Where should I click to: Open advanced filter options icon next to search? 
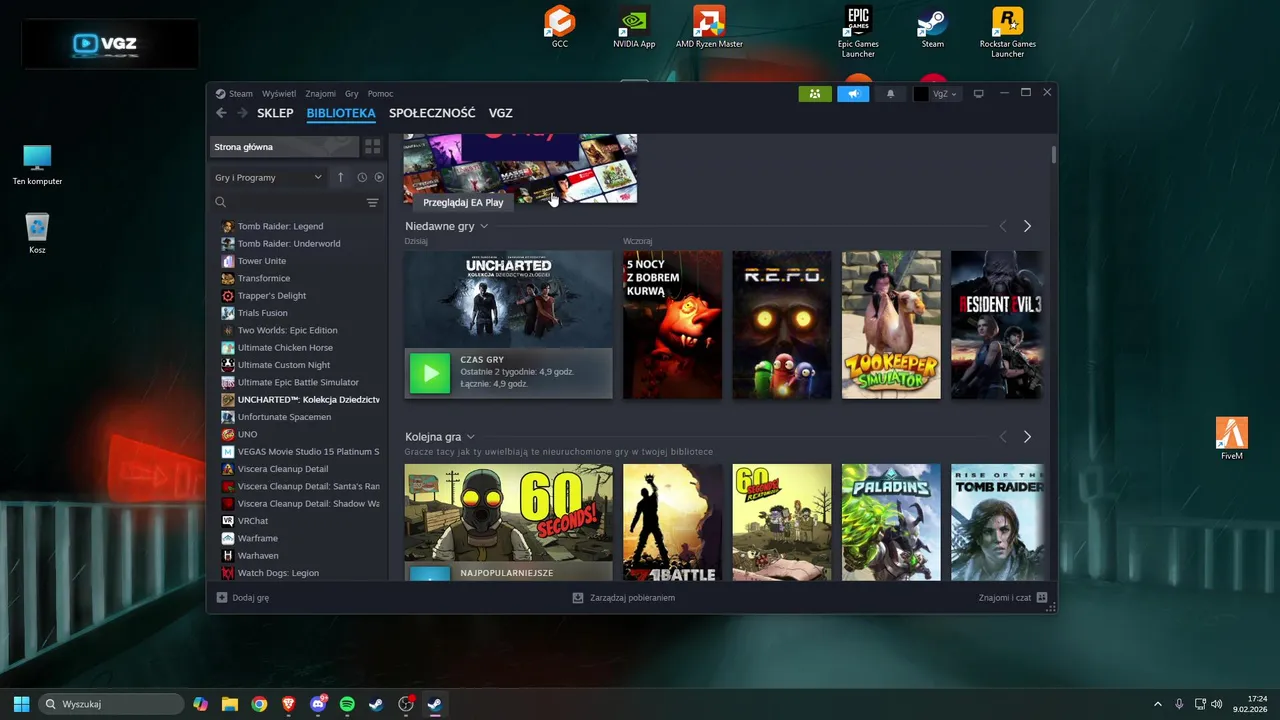click(x=373, y=202)
